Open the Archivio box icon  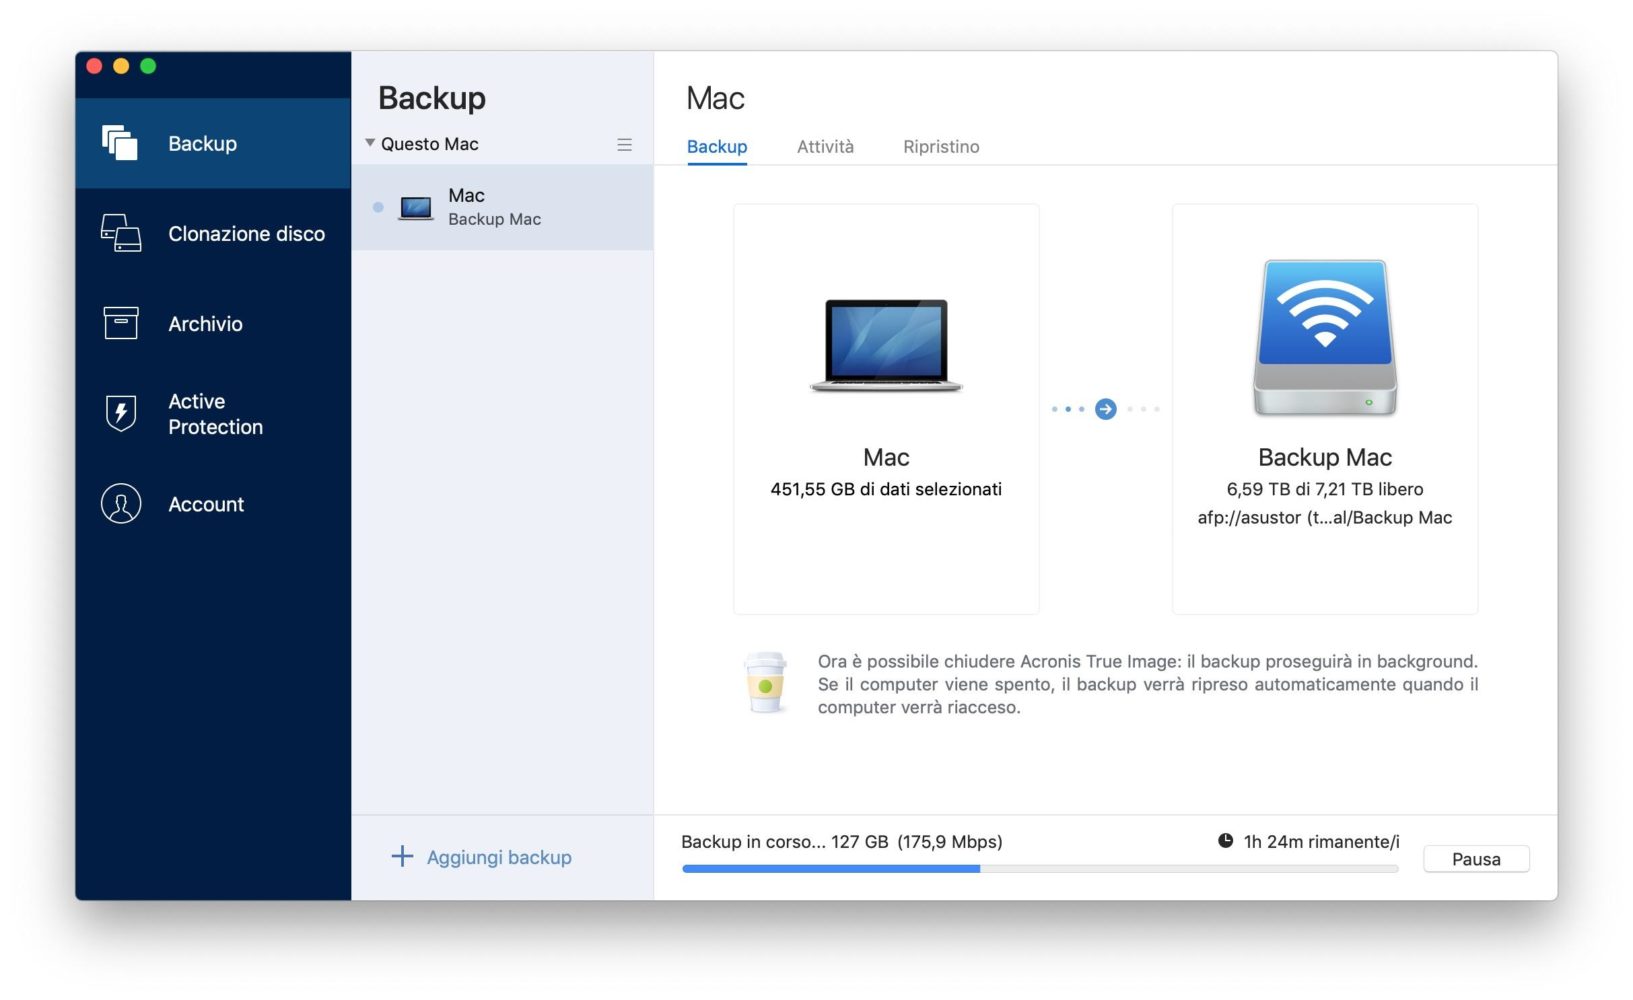coord(121,323)
